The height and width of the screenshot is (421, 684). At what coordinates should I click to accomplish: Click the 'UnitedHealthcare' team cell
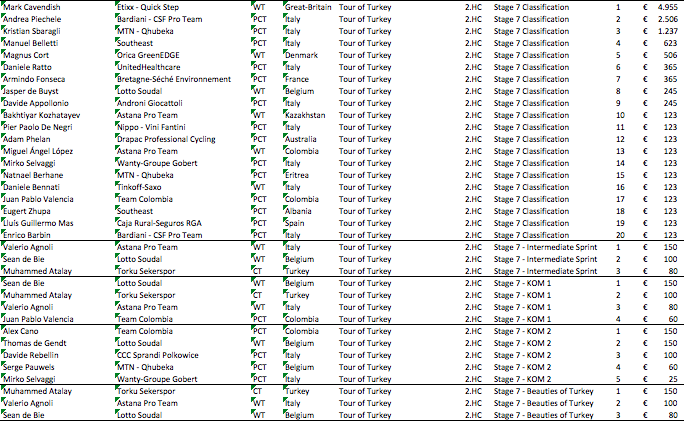[149, 67]
